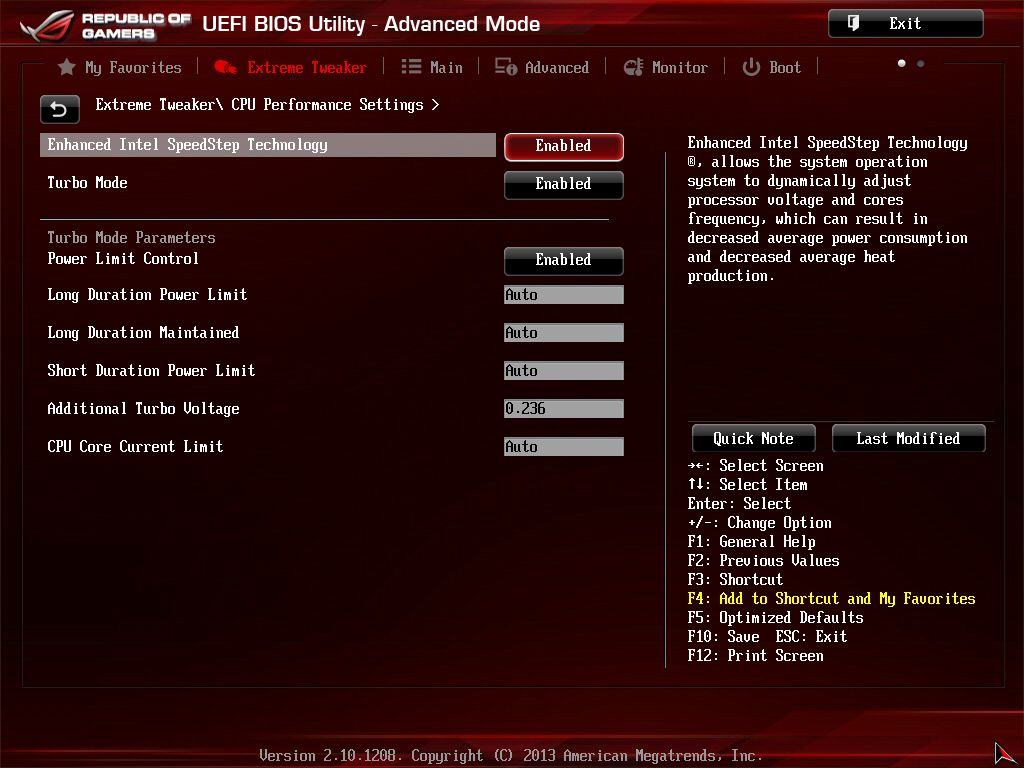Image resolution: width=1024 pixels, height=768 pixels.
Task: Open the My Favorites tab
Action: pyautogui.click(x=120, y=67)
